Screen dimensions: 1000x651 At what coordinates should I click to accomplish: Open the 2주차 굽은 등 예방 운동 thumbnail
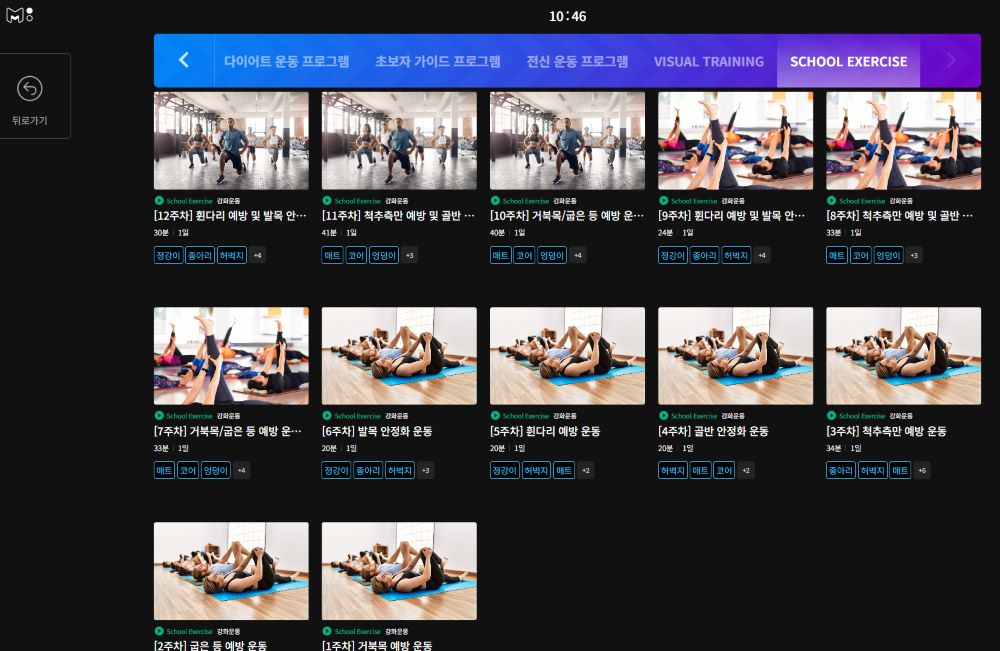point(231,571)
